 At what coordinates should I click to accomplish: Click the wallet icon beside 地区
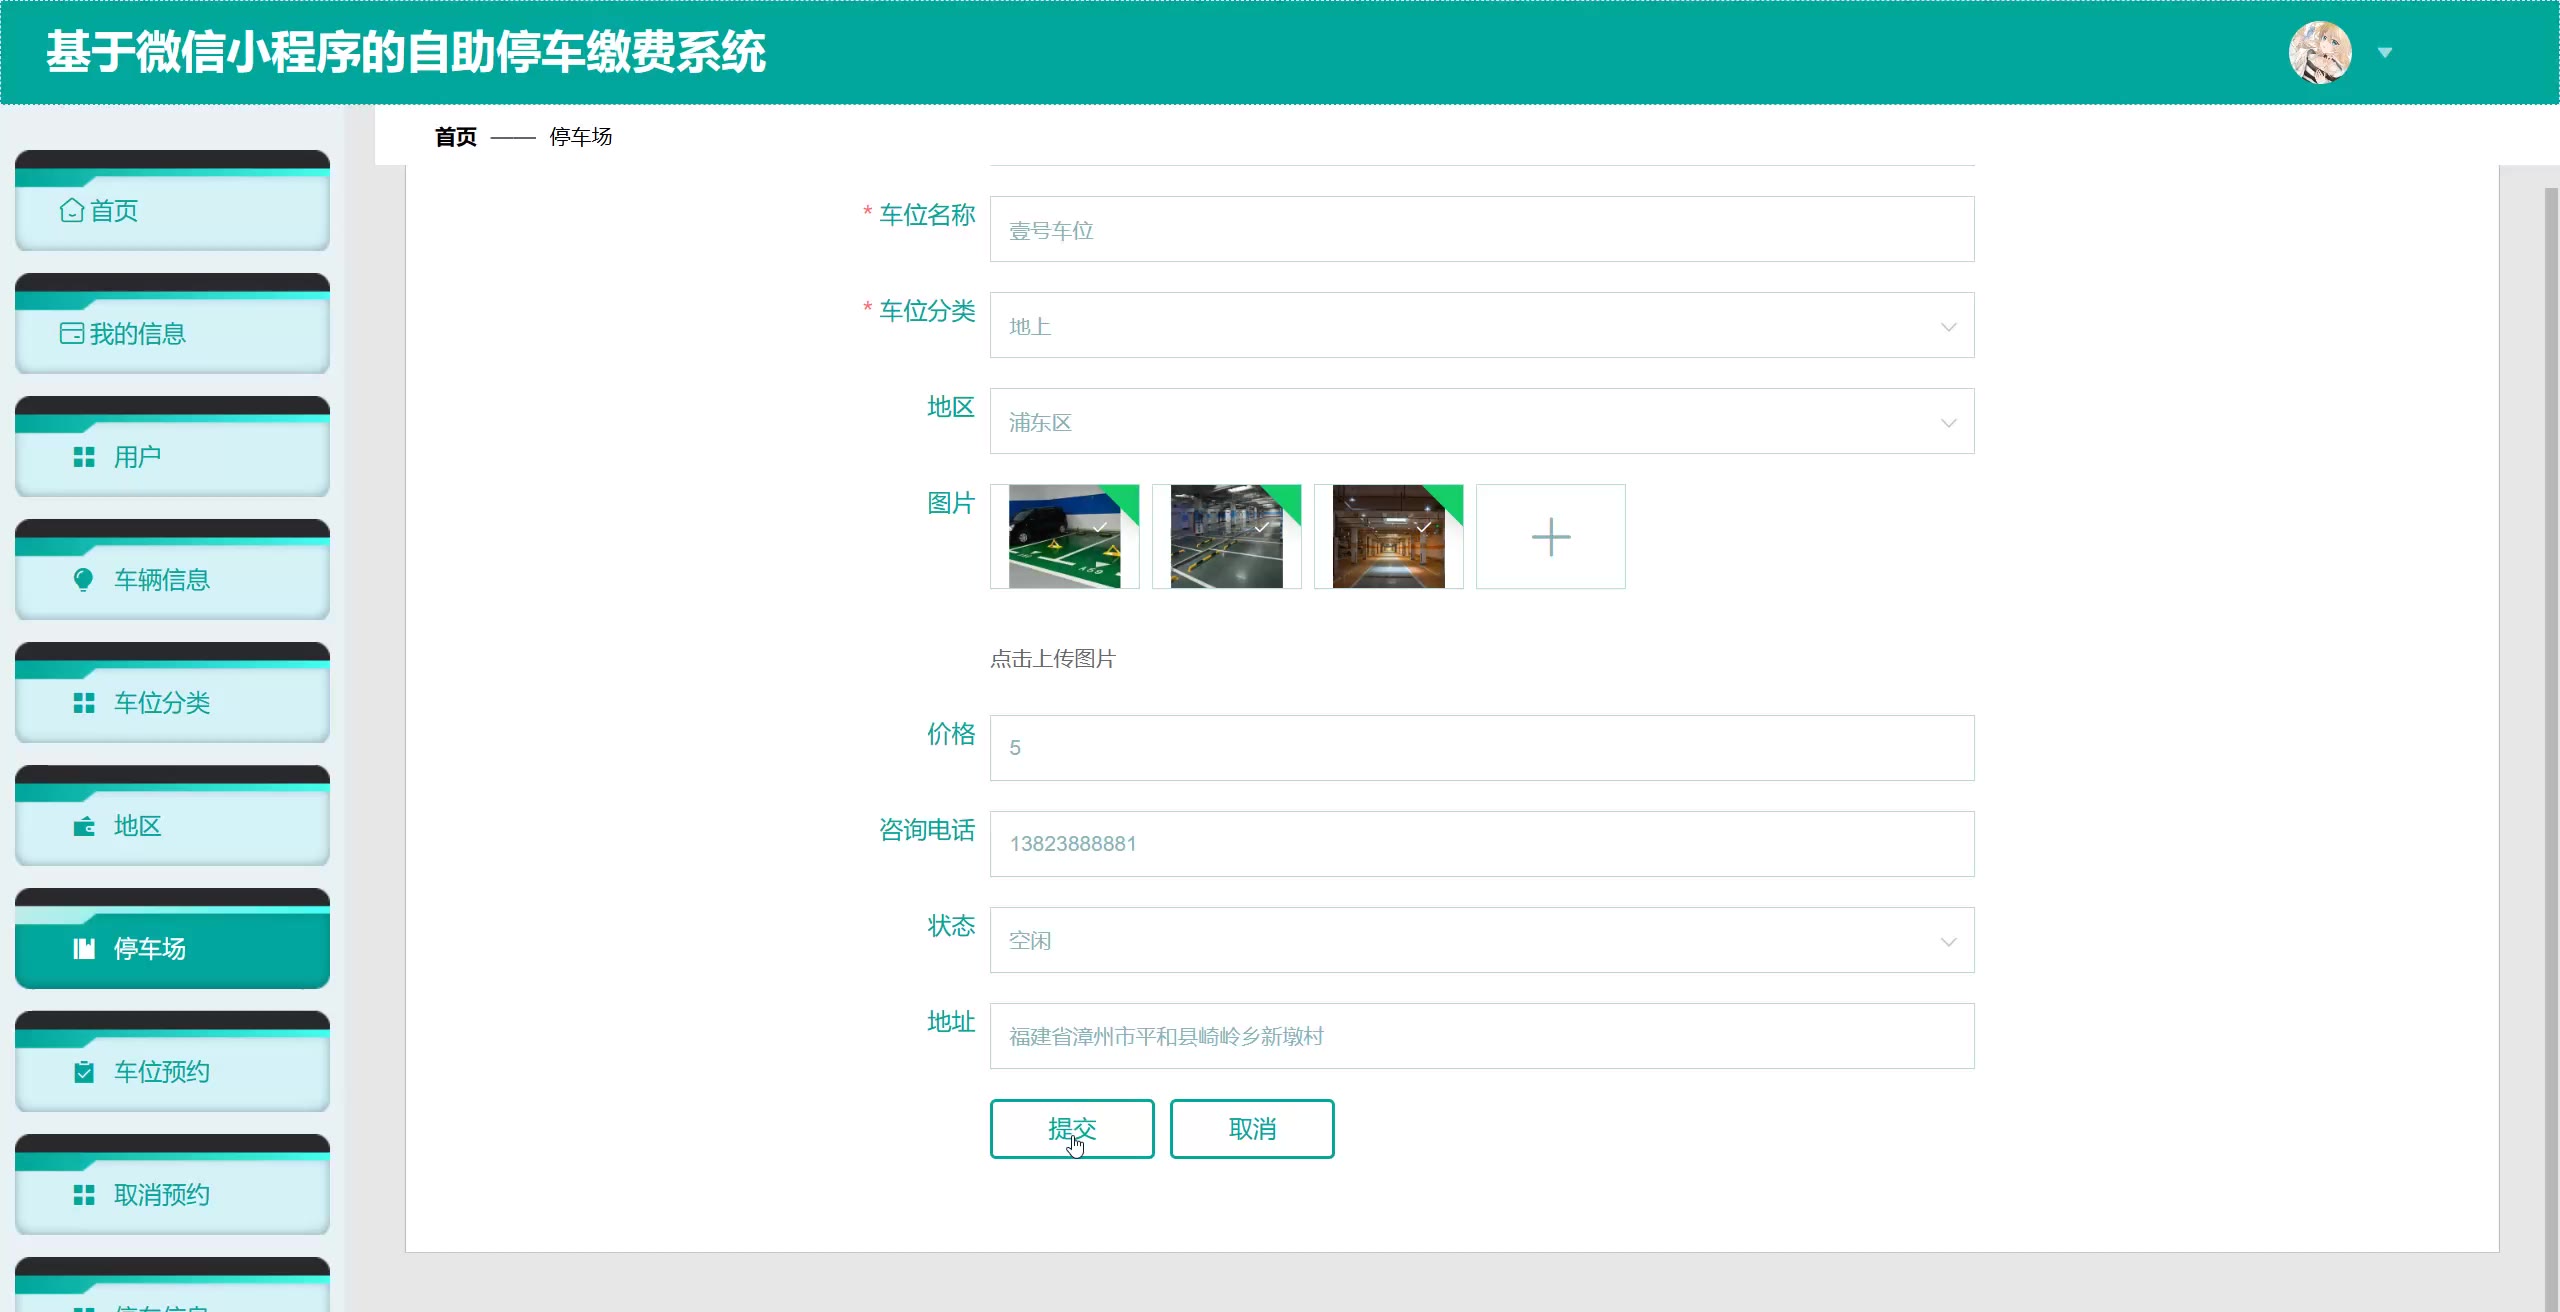[84, 826]
